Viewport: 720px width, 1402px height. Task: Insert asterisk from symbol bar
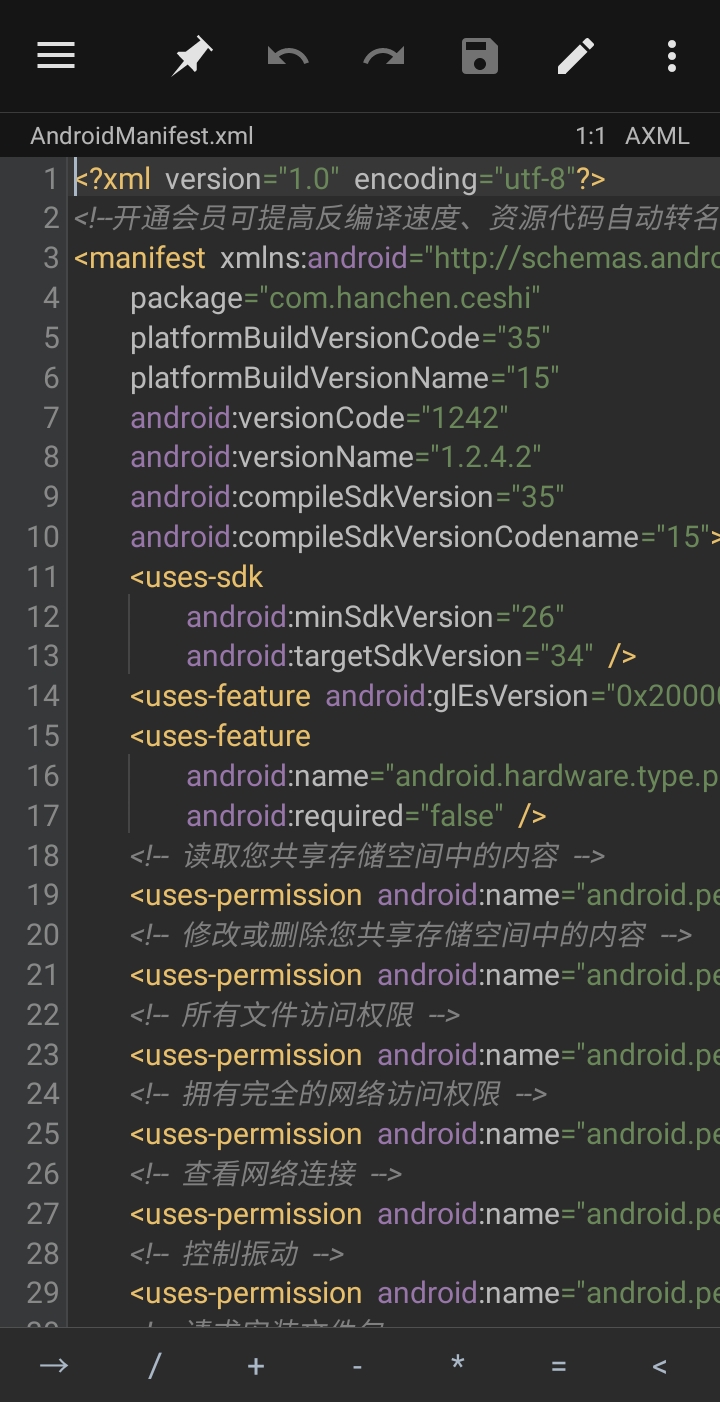[458, 1365]
